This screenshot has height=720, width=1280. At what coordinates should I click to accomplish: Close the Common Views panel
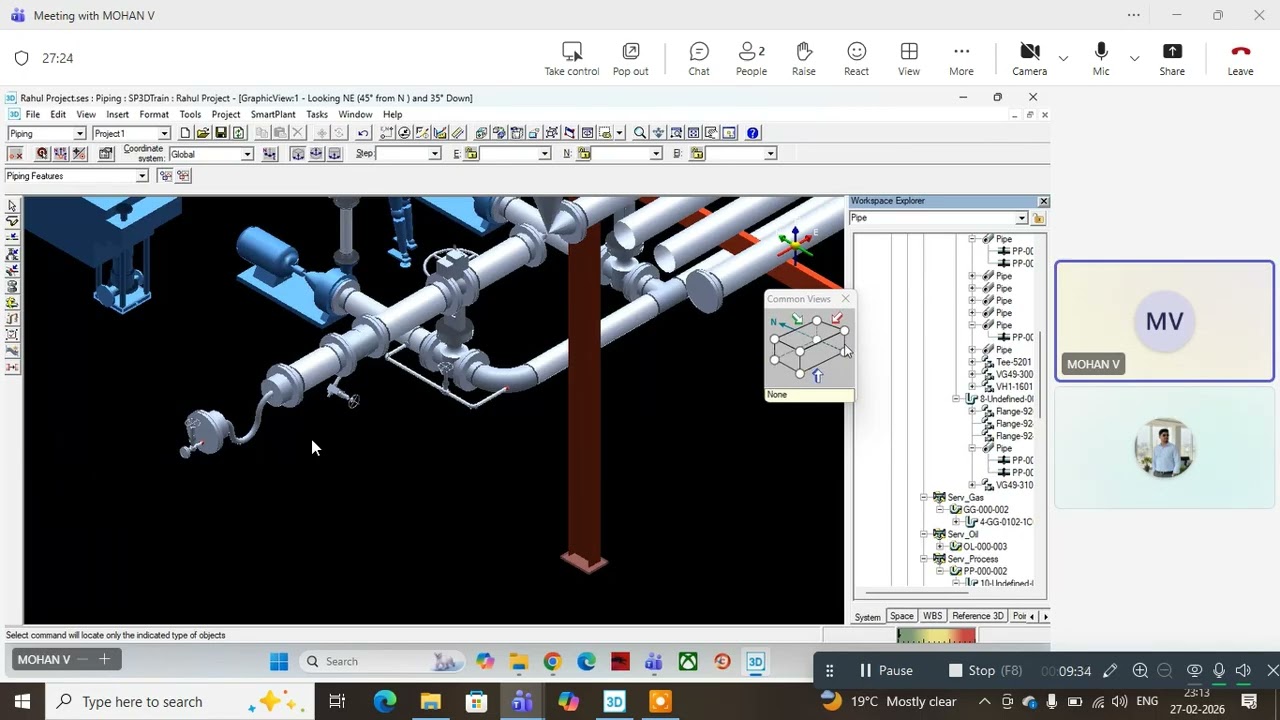tap(846, 298)
